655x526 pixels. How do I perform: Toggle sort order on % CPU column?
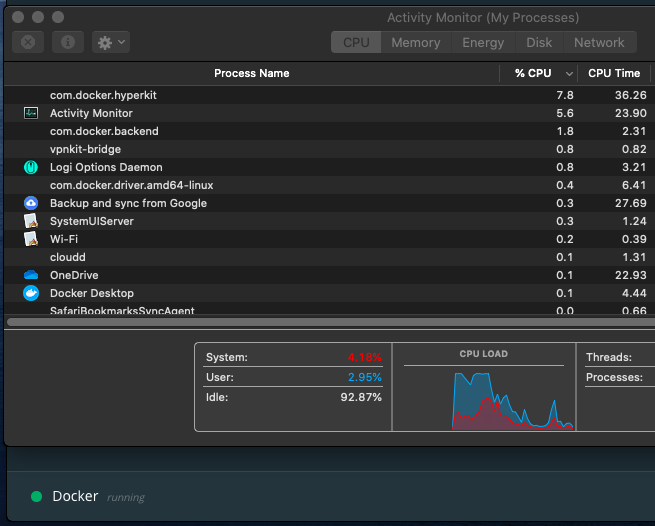pyautogui.click(x=539, y=74)
